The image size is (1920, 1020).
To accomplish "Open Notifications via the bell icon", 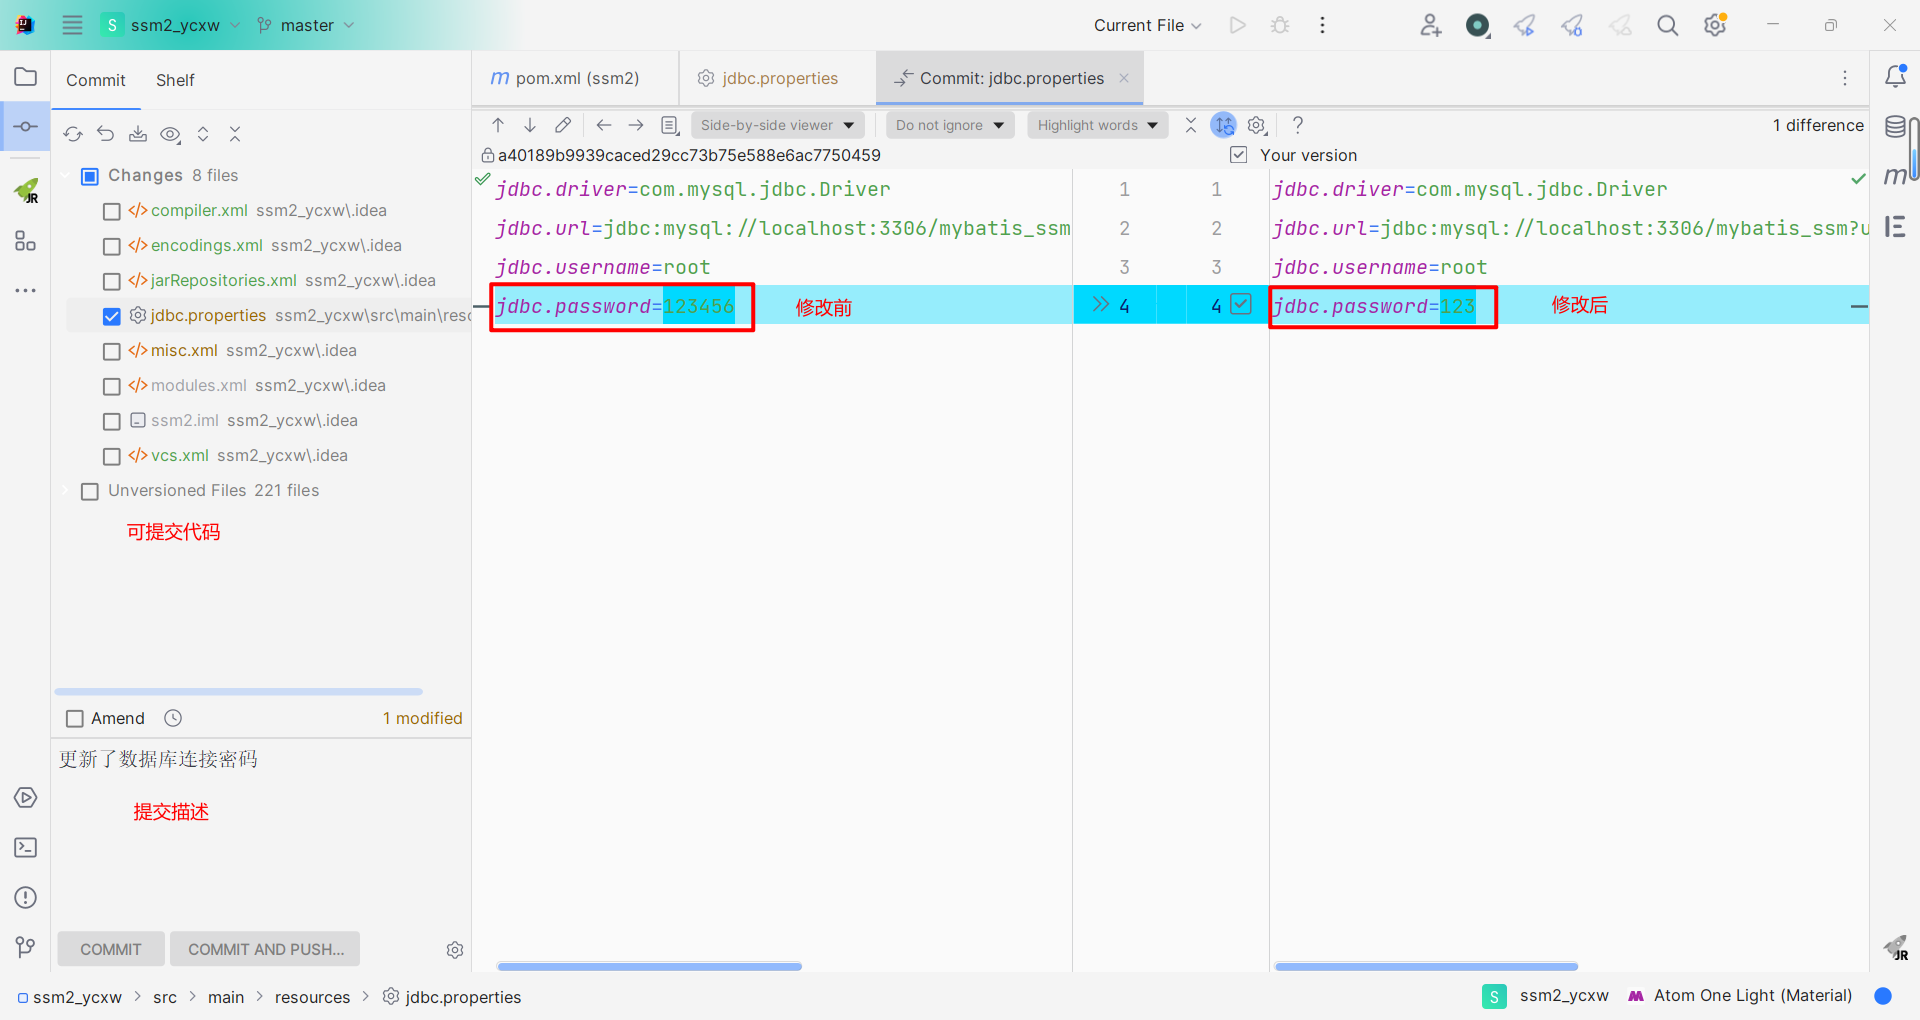I will click(1896, 76).
